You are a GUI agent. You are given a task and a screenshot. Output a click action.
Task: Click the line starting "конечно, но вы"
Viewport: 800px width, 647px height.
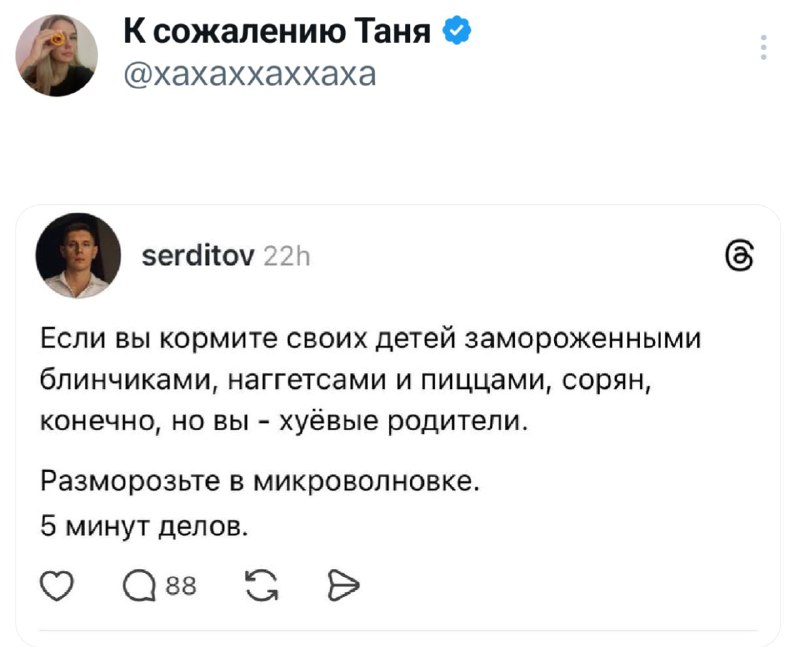[284, 420]
